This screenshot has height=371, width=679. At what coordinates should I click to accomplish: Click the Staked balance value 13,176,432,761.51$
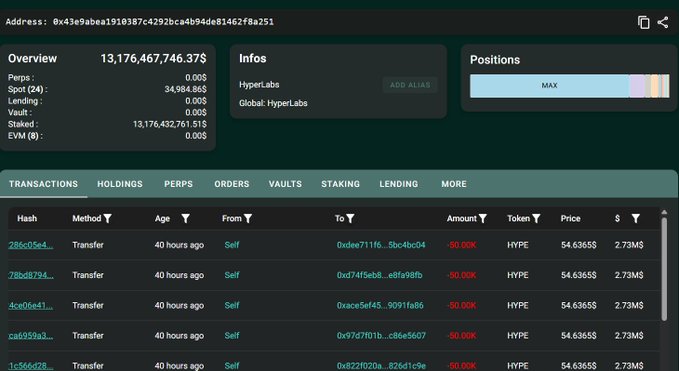tap(170, 124)
